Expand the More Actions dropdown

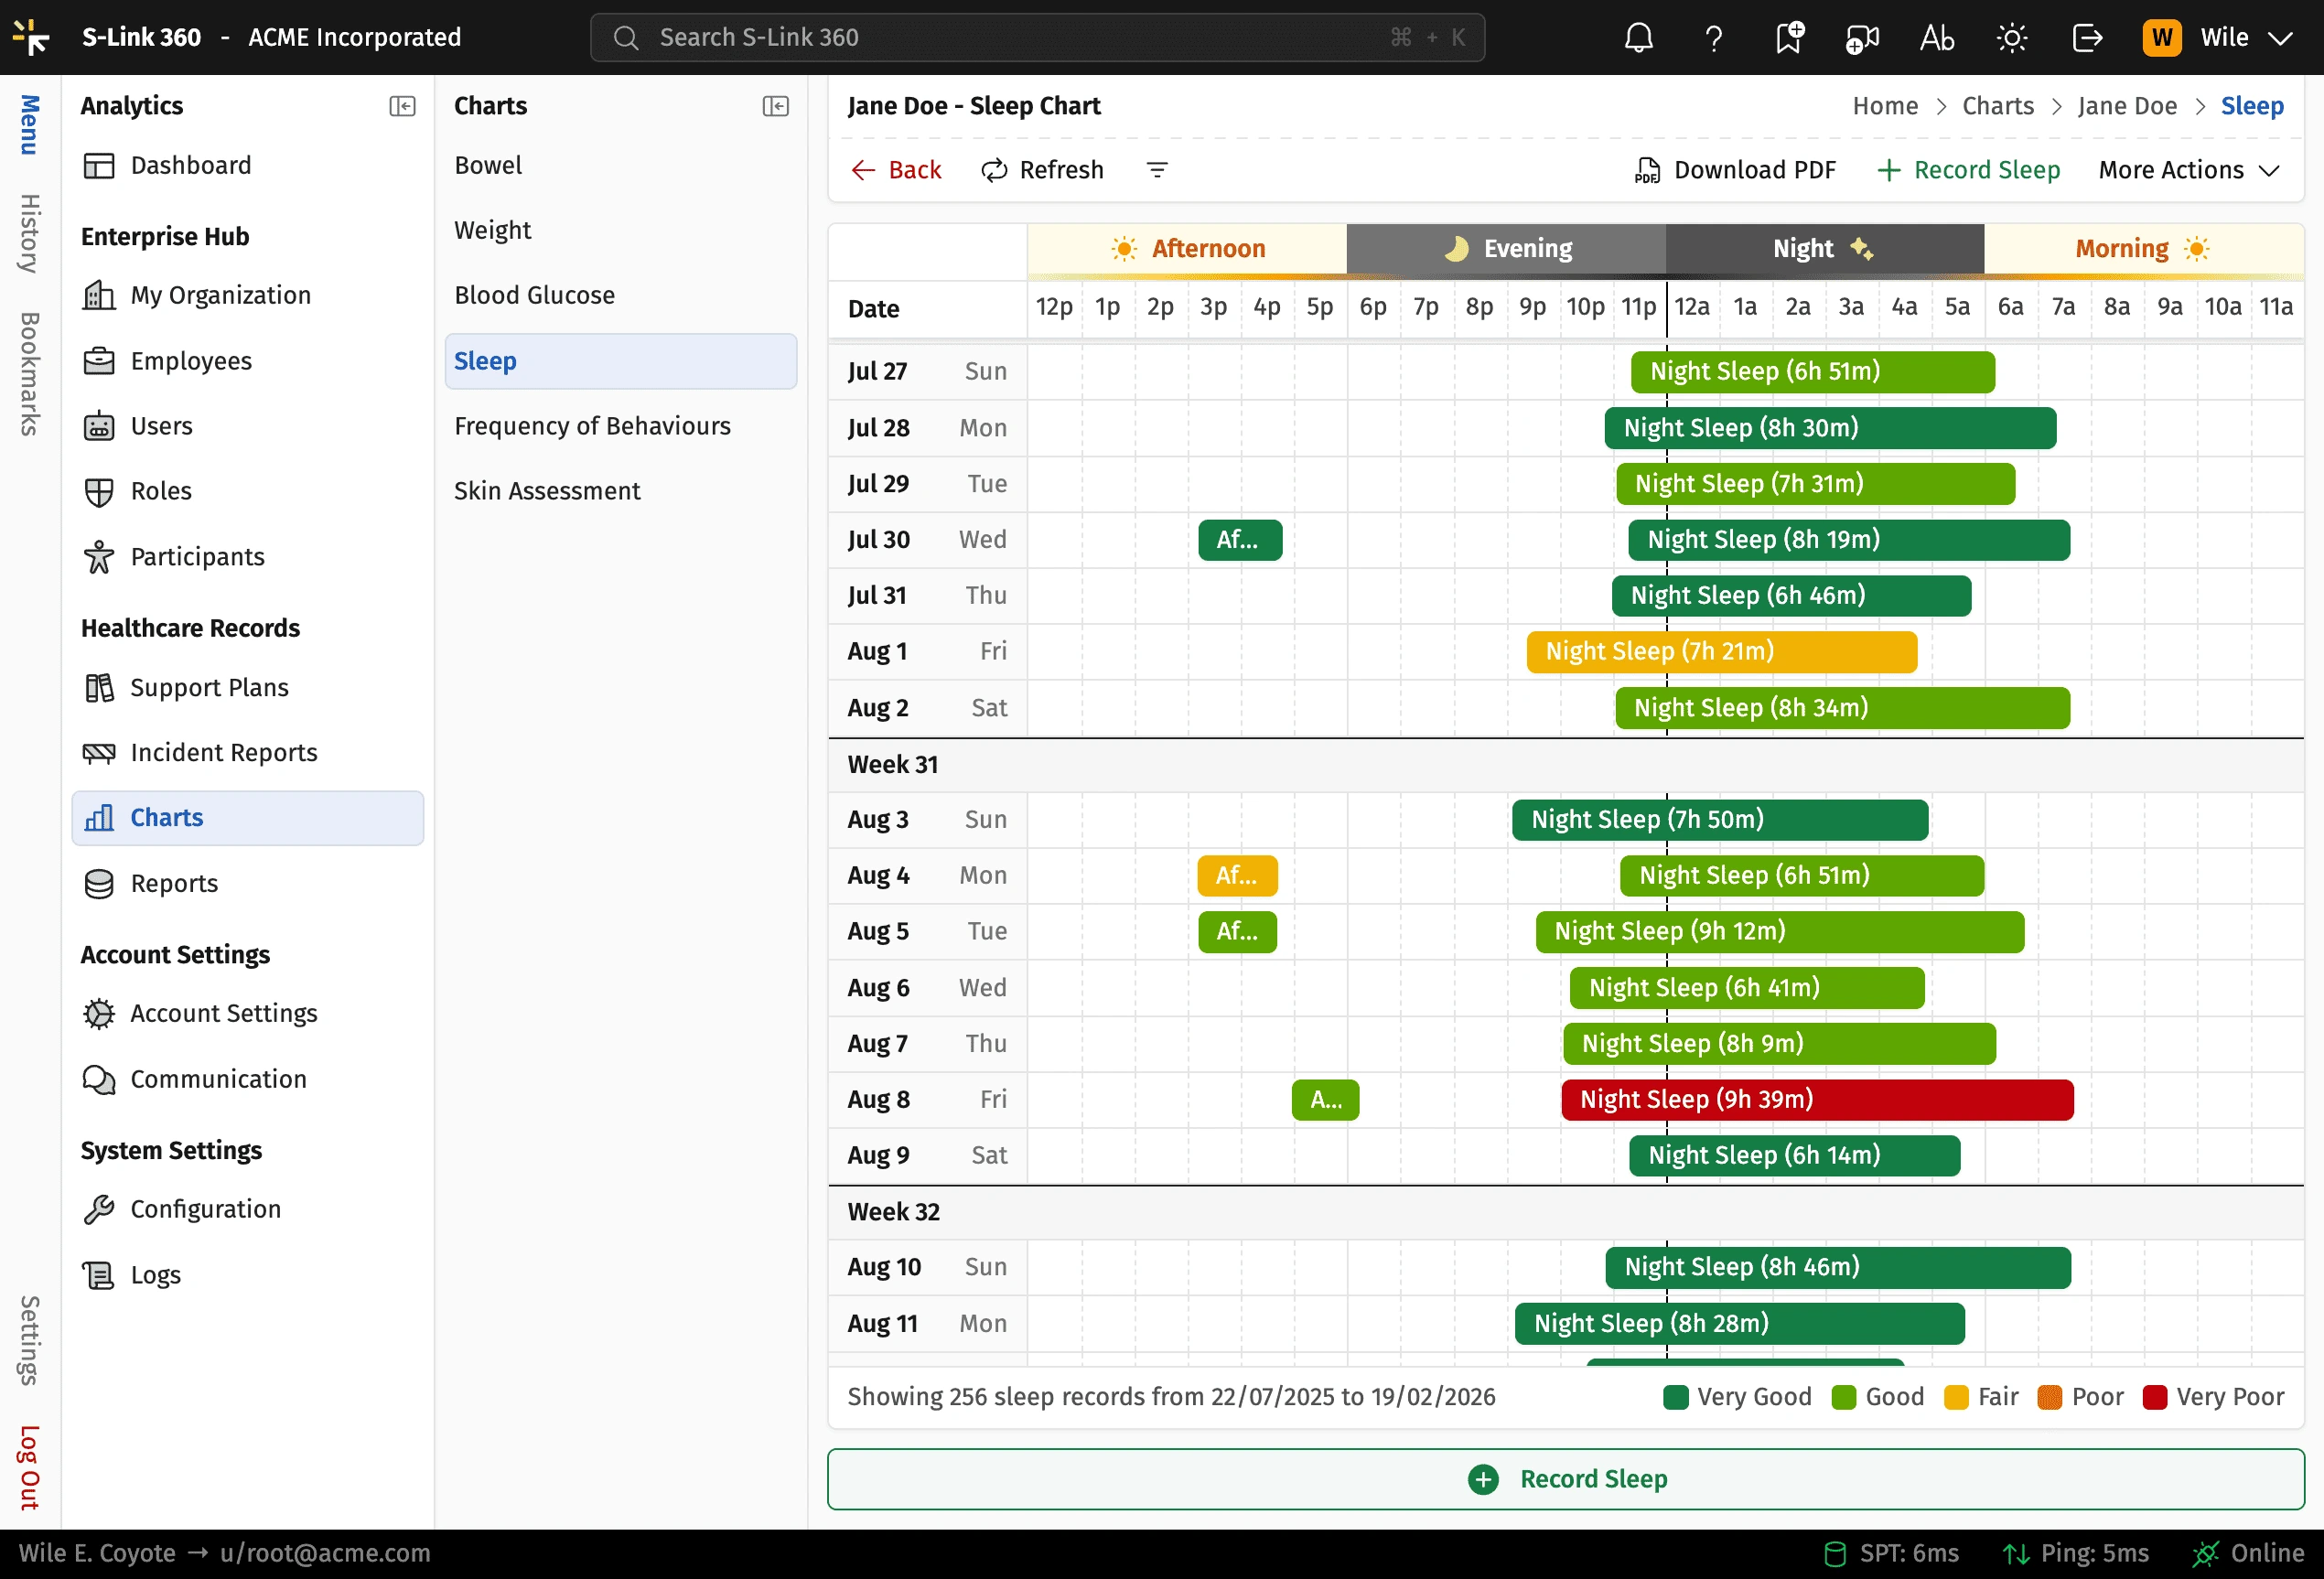[x=2188, y=170]
